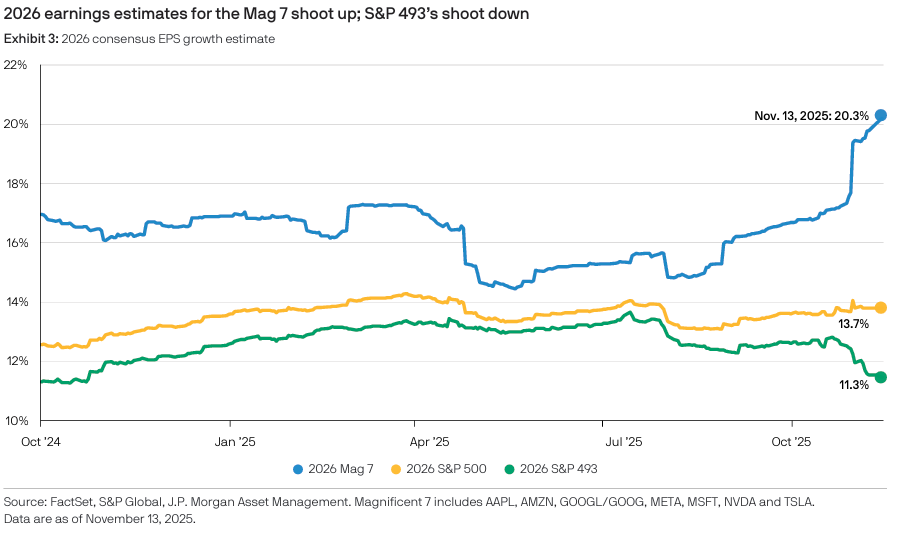898x534 pixels.
Task: Click the "Exhibit 3" subtitle text
Action: point(140,39)
